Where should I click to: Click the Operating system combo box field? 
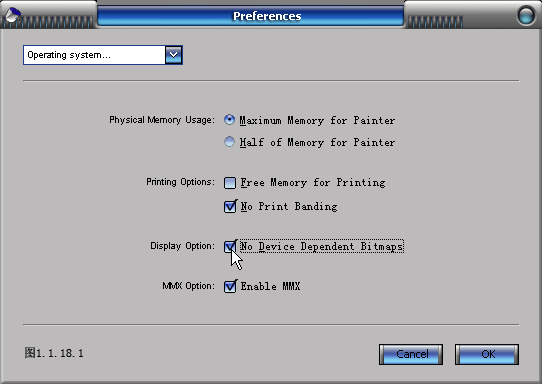pos(103,55)
